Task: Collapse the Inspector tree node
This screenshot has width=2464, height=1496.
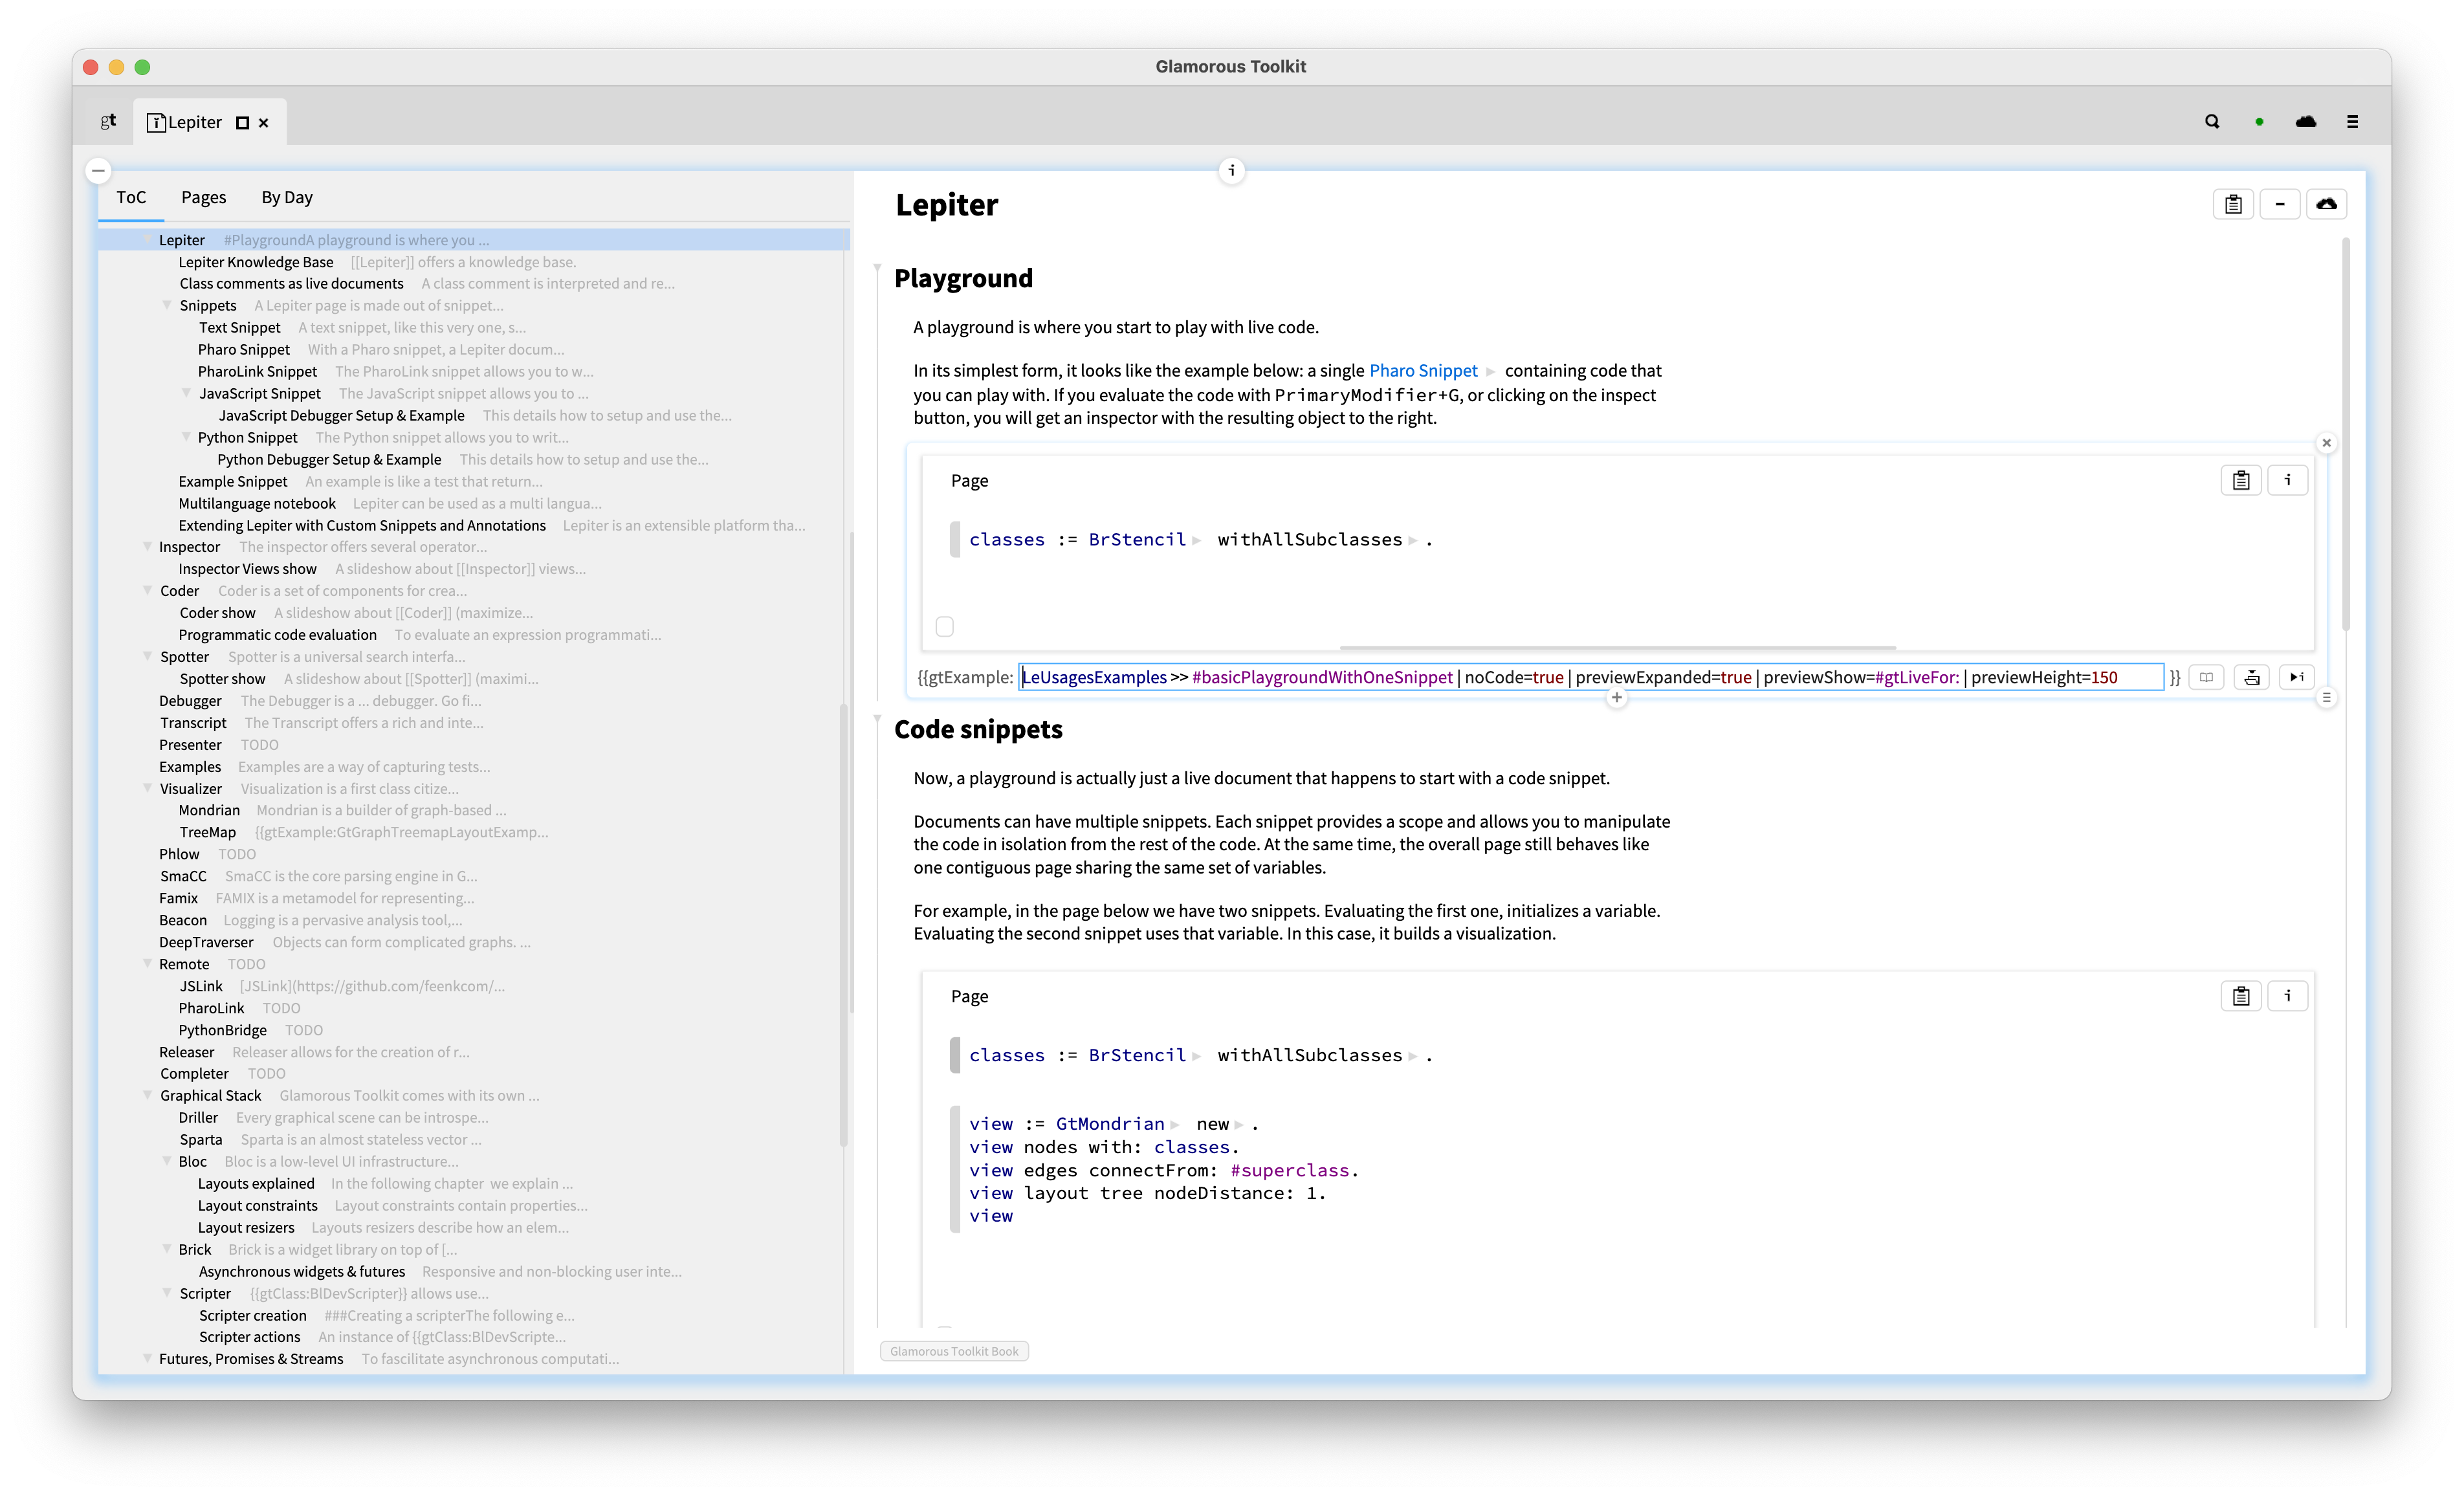Action: (x=147, y=547)
